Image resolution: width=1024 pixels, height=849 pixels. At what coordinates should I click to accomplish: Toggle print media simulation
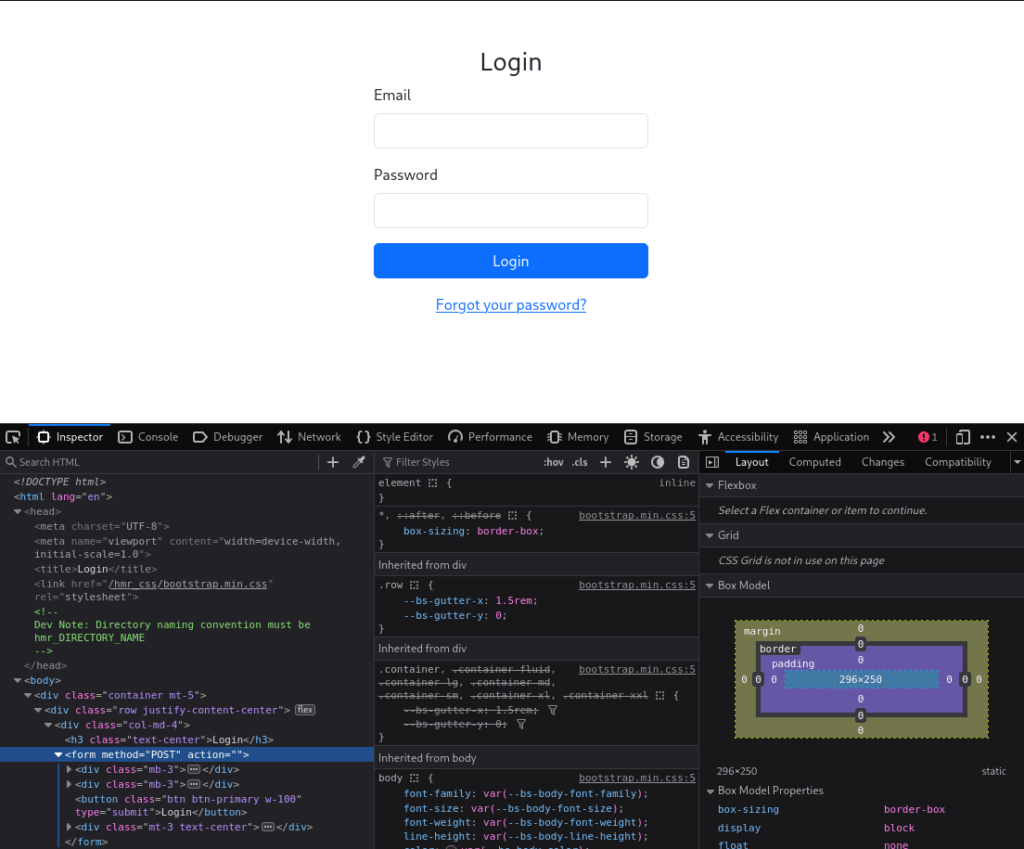click(684, 462)
